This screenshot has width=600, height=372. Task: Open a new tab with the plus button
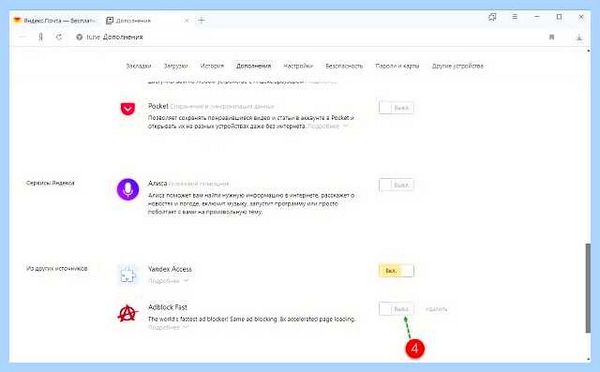coord(201,20)
